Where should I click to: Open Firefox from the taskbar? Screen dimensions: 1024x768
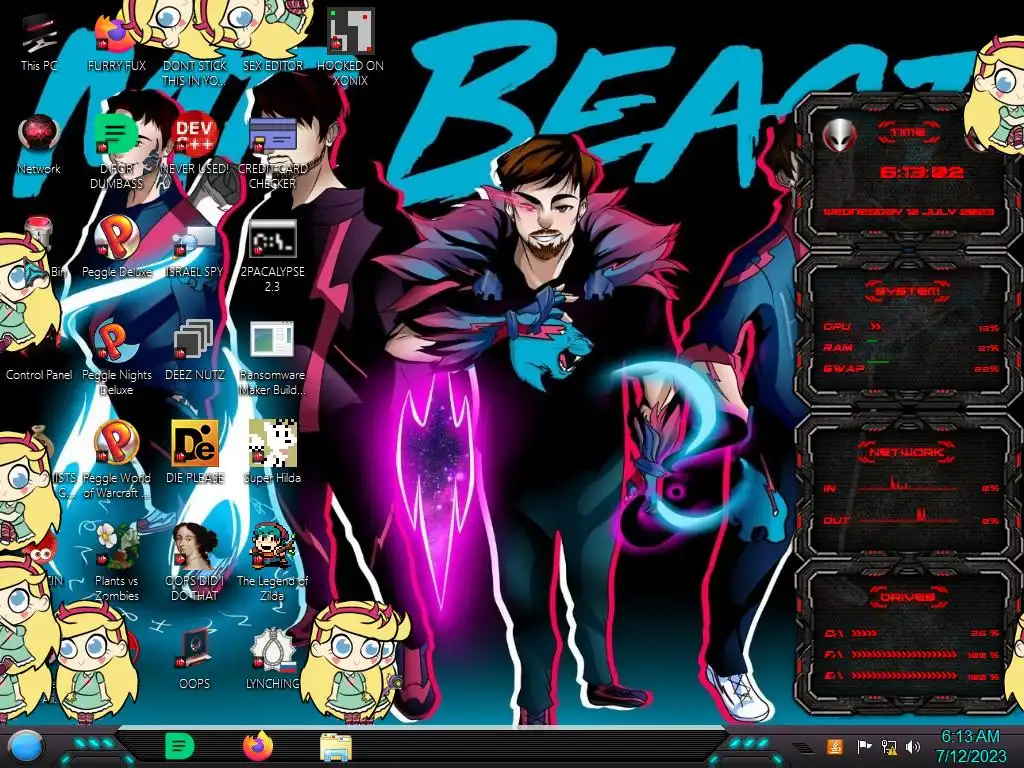[x=257, y=746]
